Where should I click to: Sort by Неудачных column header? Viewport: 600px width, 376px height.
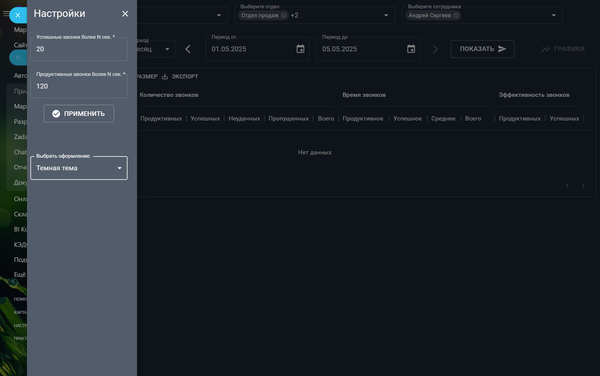point(244,119)
